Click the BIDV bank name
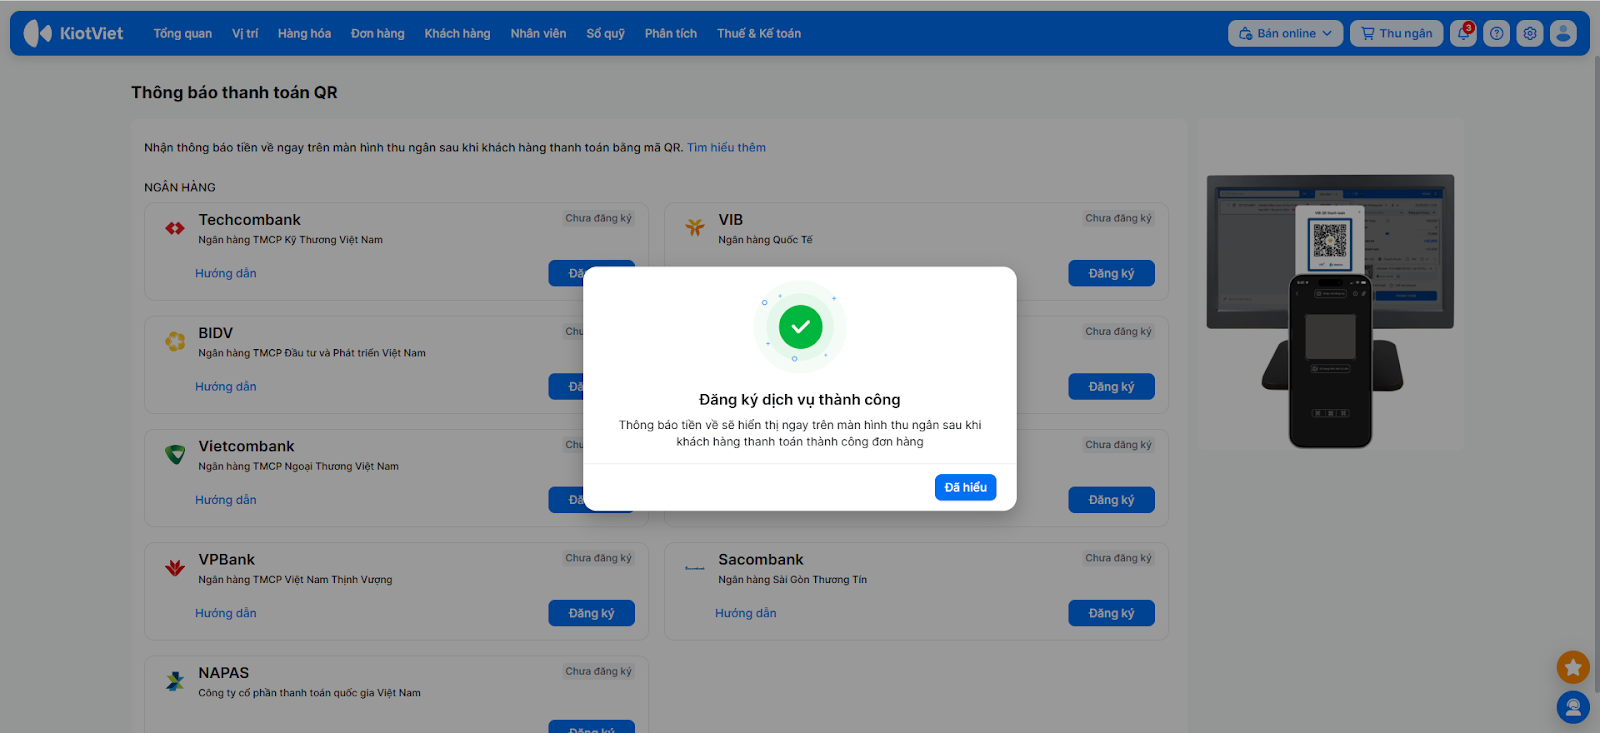The width and height of the screenshot is (1600, 733). 215,333
